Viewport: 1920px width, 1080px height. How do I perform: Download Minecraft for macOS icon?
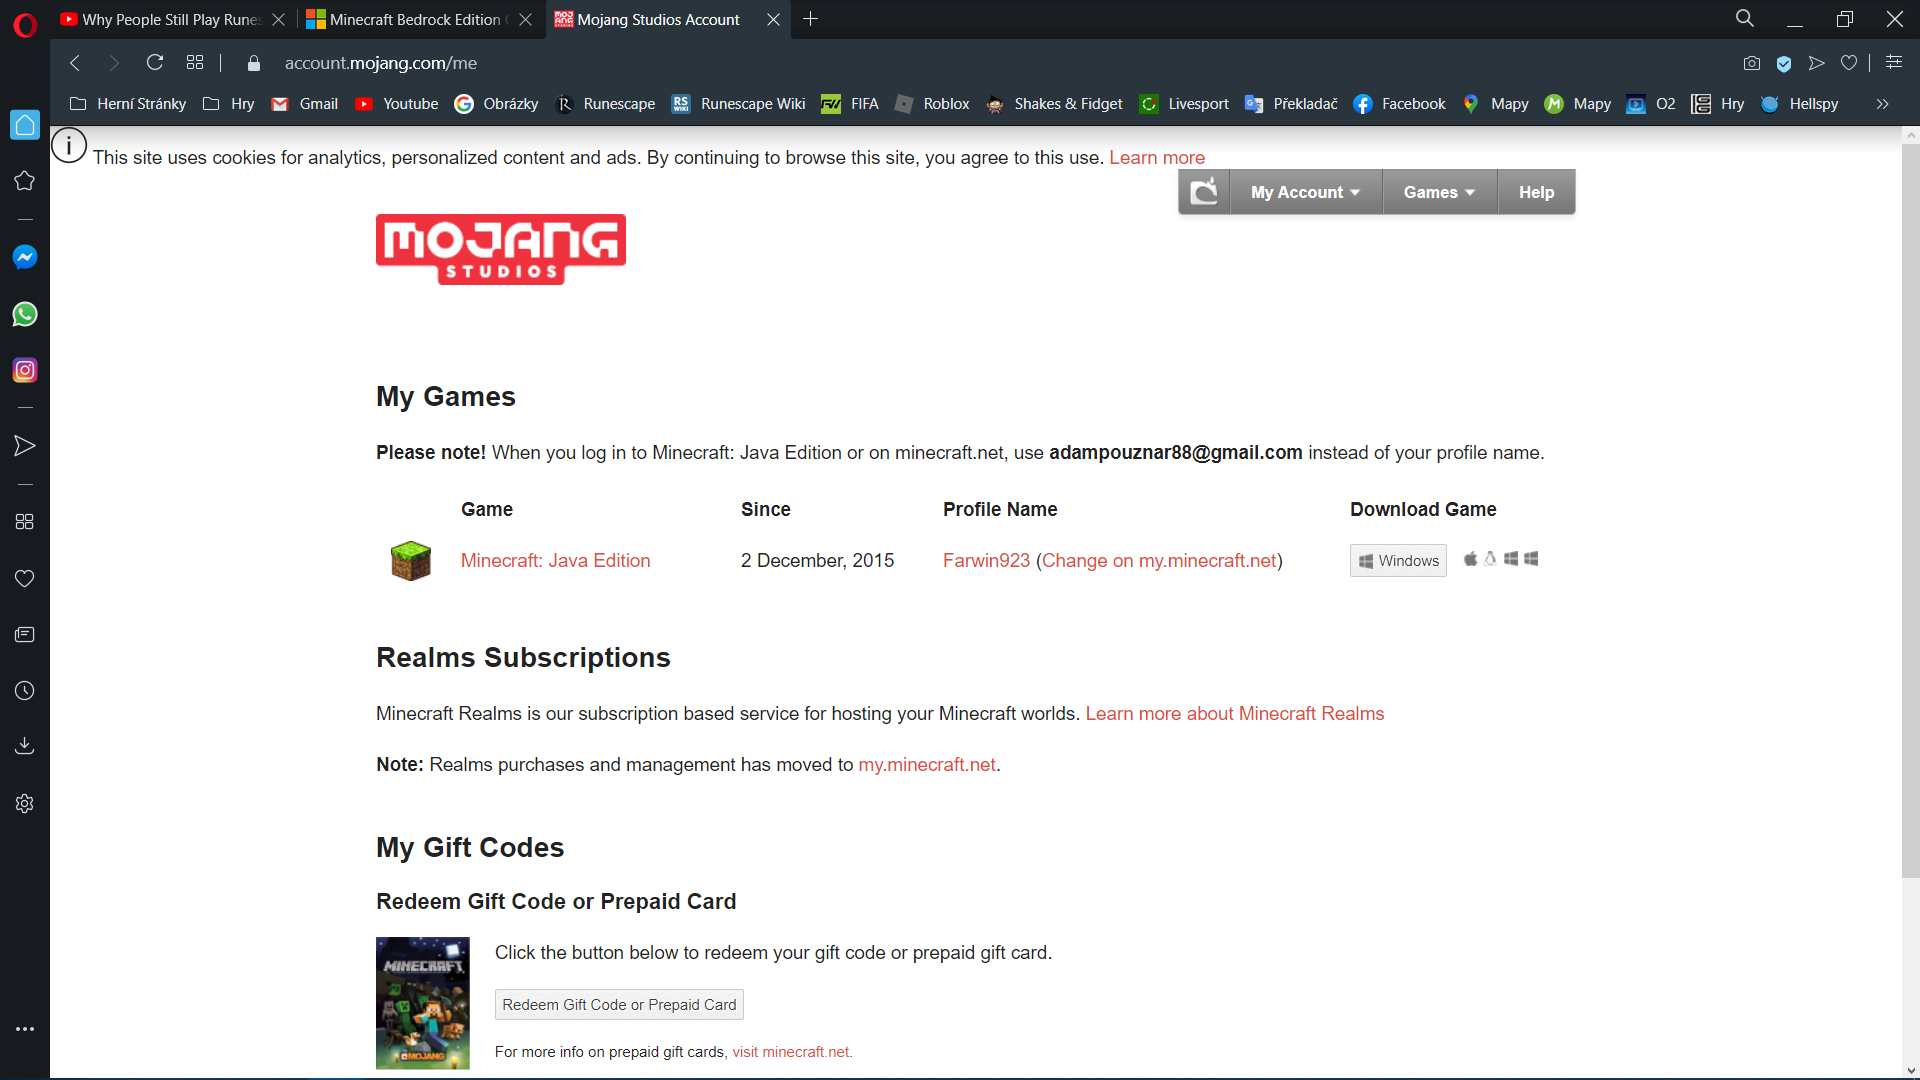click(x=1470, y=559)
